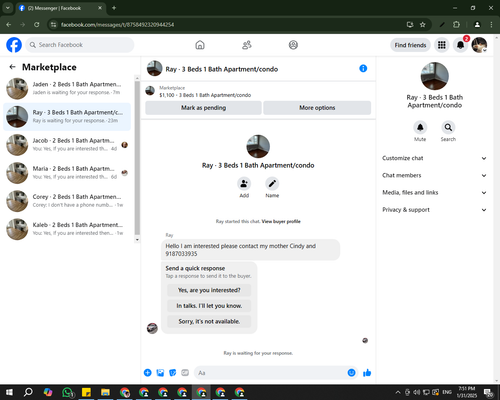
Task: Expand the Customize chat section
Action: [x=434, y=158]
